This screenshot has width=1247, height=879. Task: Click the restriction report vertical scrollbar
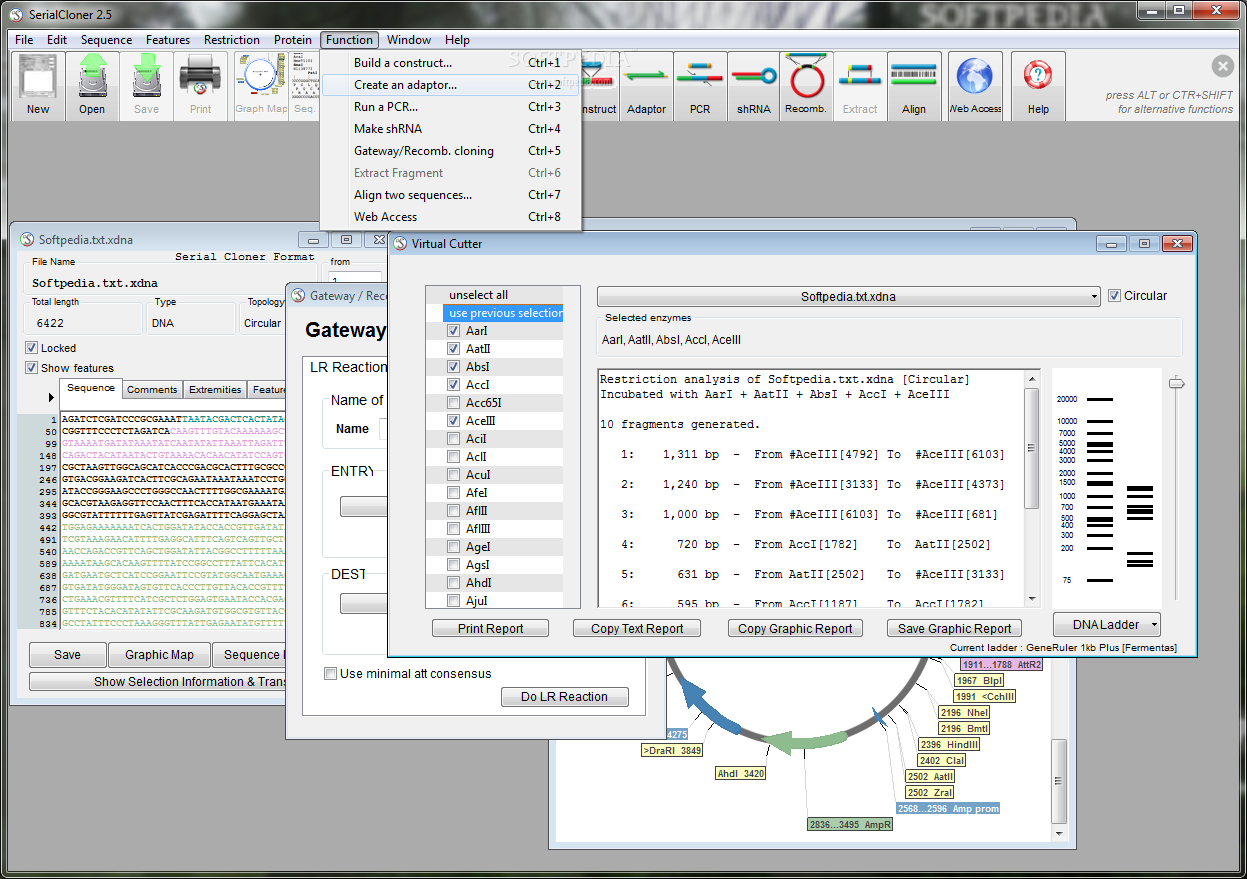pos(1032,488)
